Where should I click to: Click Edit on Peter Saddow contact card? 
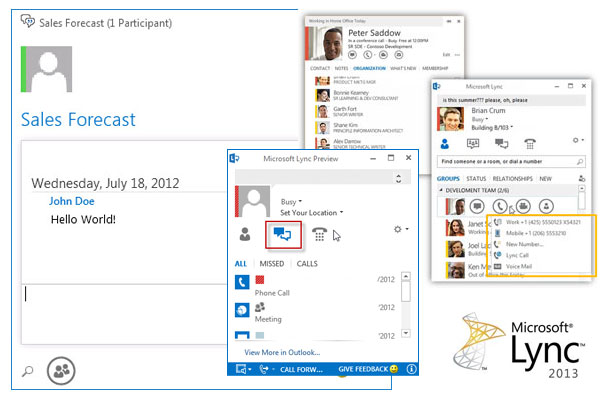(x=446, y=55)
